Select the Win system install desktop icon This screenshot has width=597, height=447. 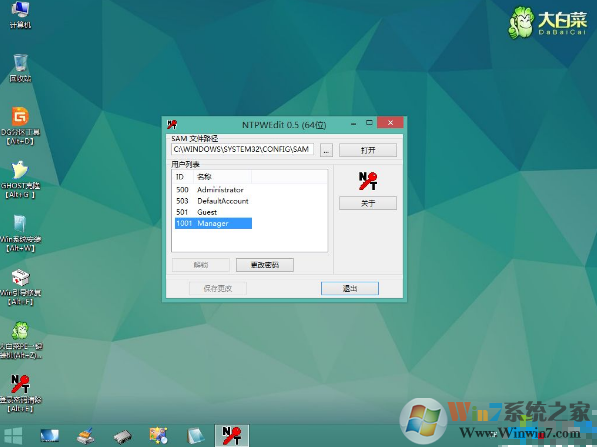20,233
